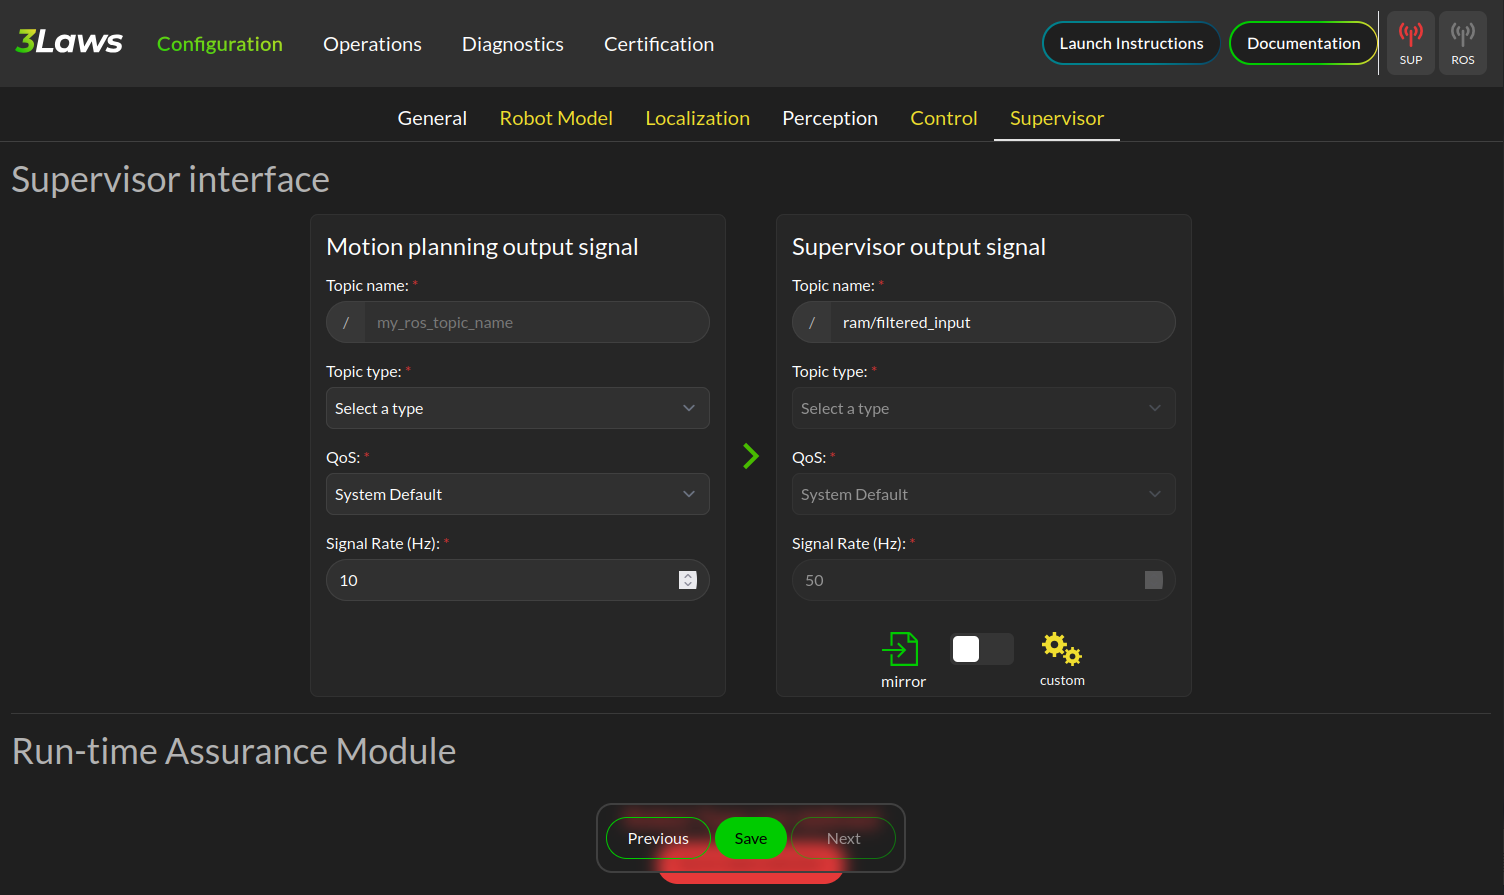Screen dimensions: 1504x895
Task: Click the motion planning Signal Rate stepper arrows
Action: click(687, 580)
